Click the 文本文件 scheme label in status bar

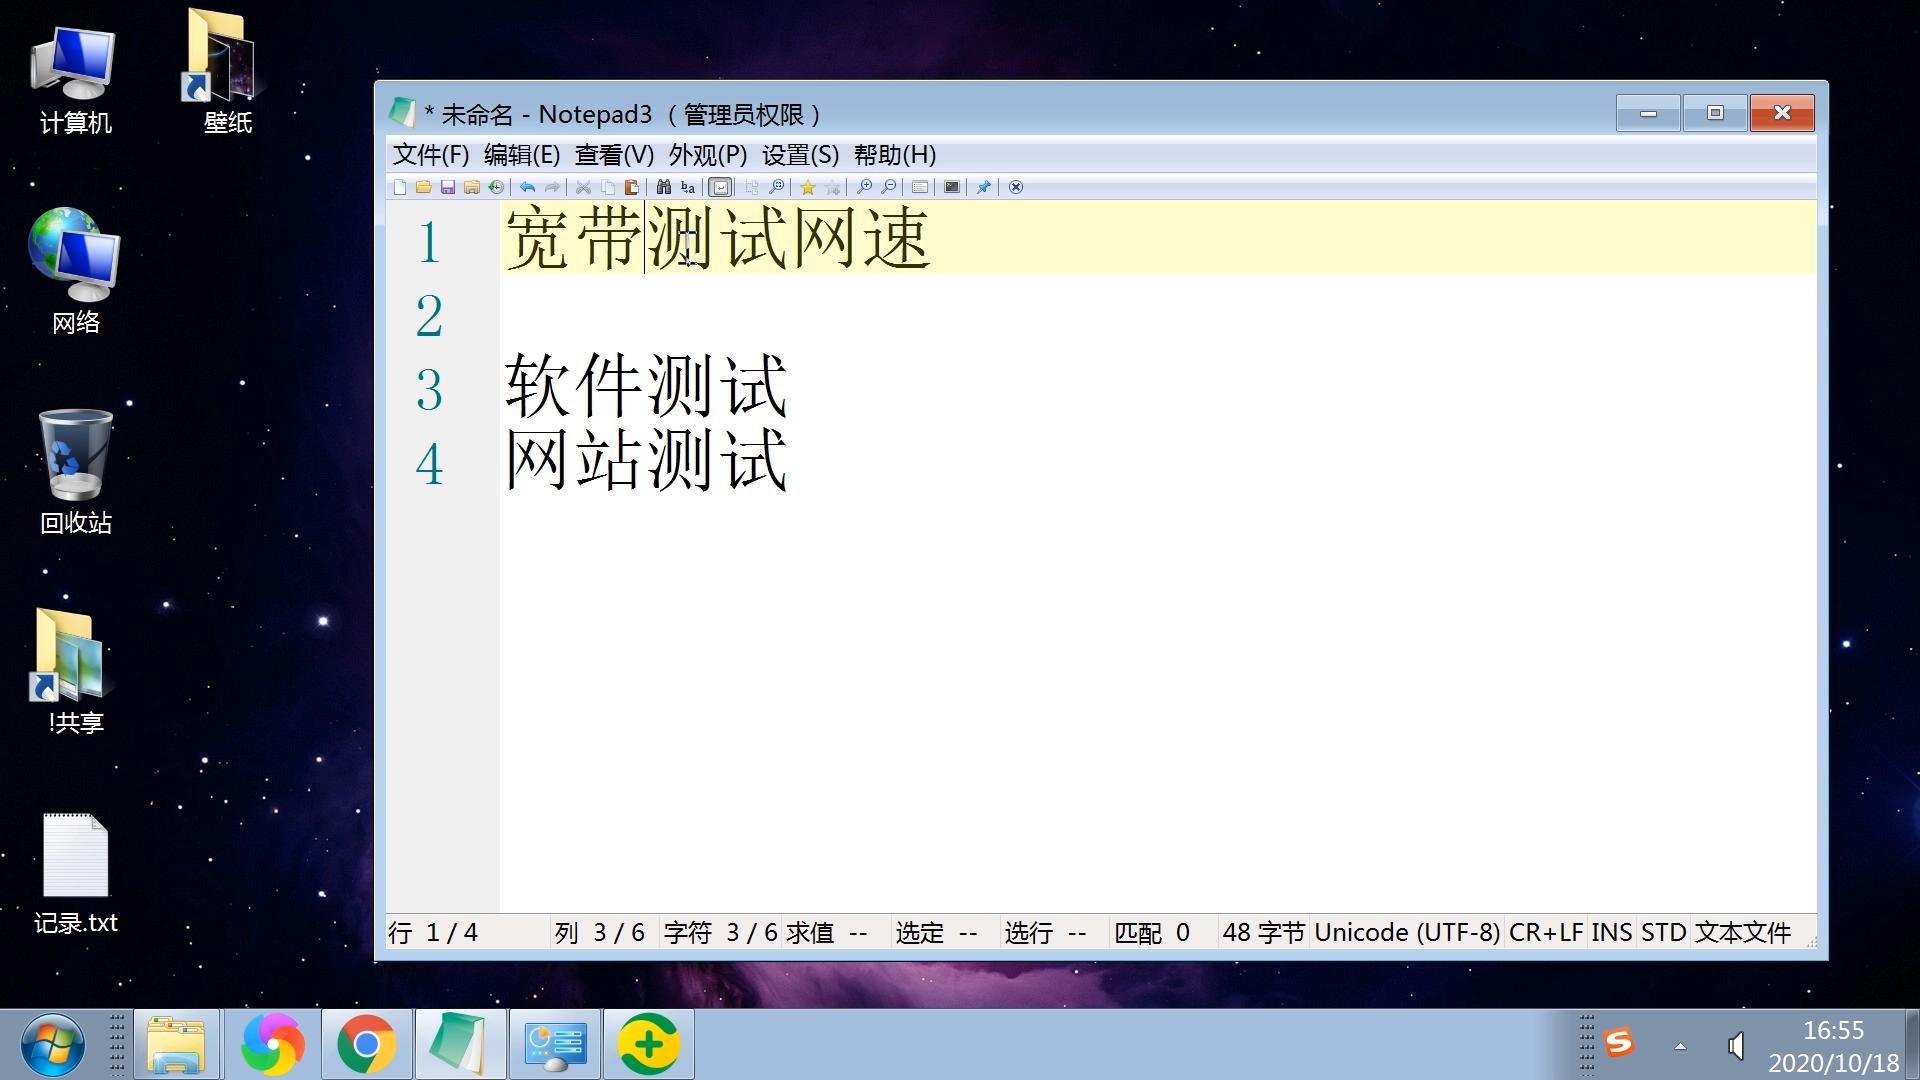click(x=1742, y=932)
